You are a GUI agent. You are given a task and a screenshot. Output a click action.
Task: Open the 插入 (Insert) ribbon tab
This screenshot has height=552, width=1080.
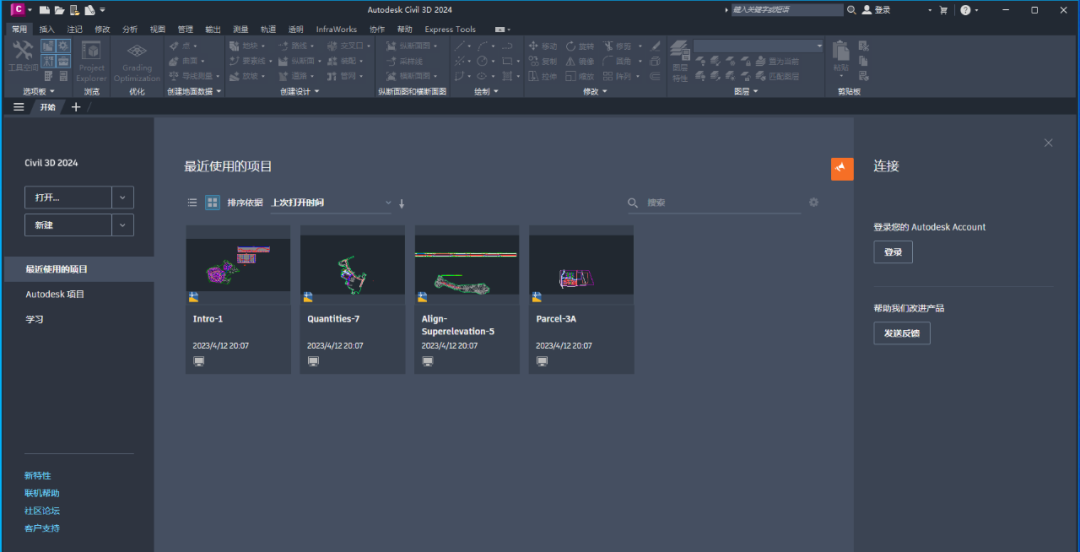pyautogui.click(x=47, y=29)
